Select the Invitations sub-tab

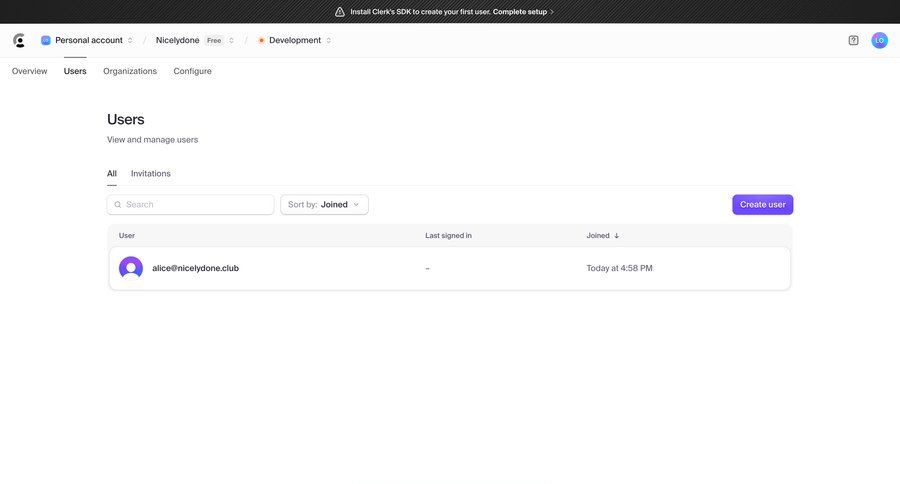coord(150,174)
